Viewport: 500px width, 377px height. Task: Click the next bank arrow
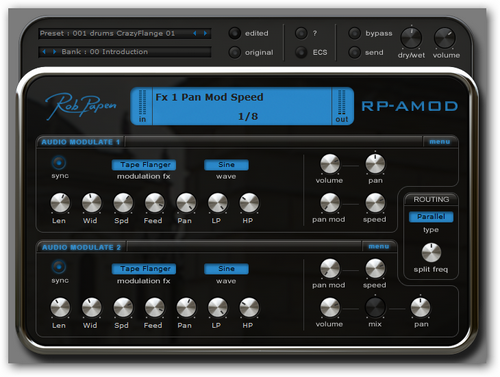pyautogui.click(x=54, y=52)
